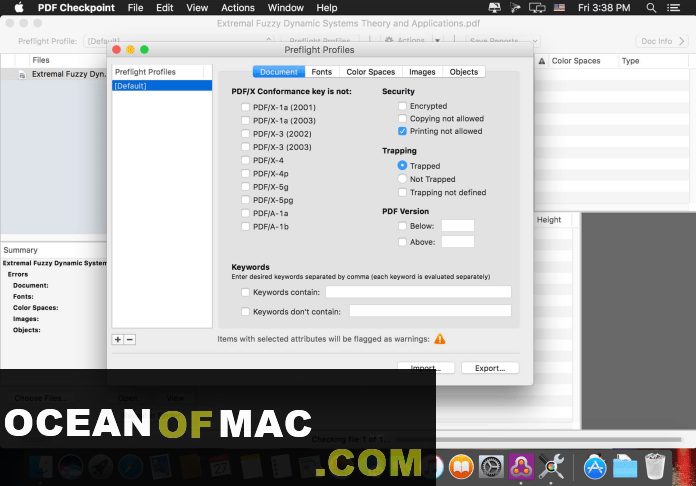This screenshot has width=696, height=486.
Task: Toggle the Encrypted security checkbox
Action: coord(402,106)
